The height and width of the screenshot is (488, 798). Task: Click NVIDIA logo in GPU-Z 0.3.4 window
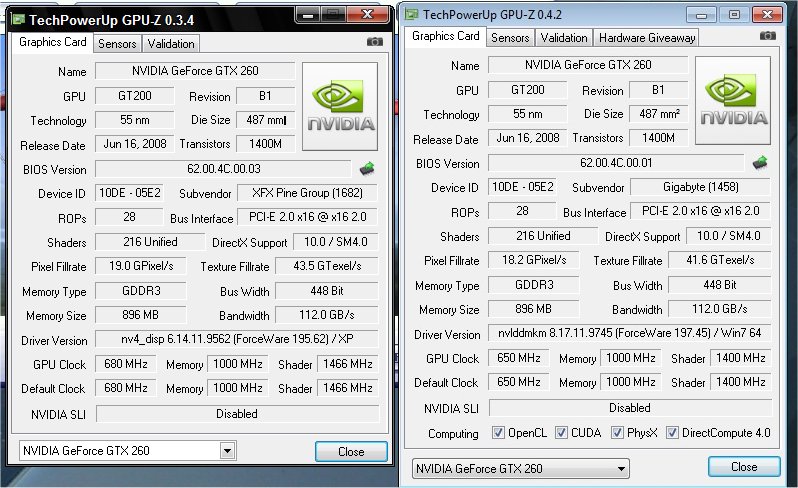click(x=340, y=106)
